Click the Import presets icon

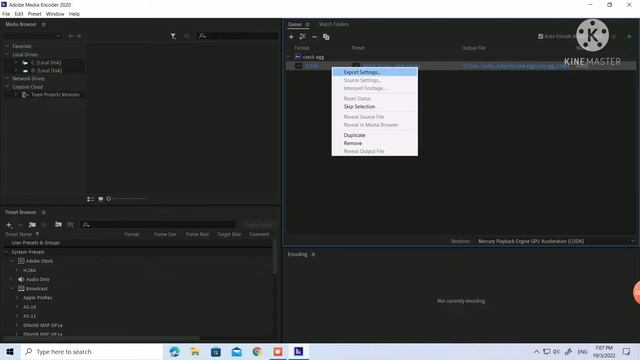[58, 224]
